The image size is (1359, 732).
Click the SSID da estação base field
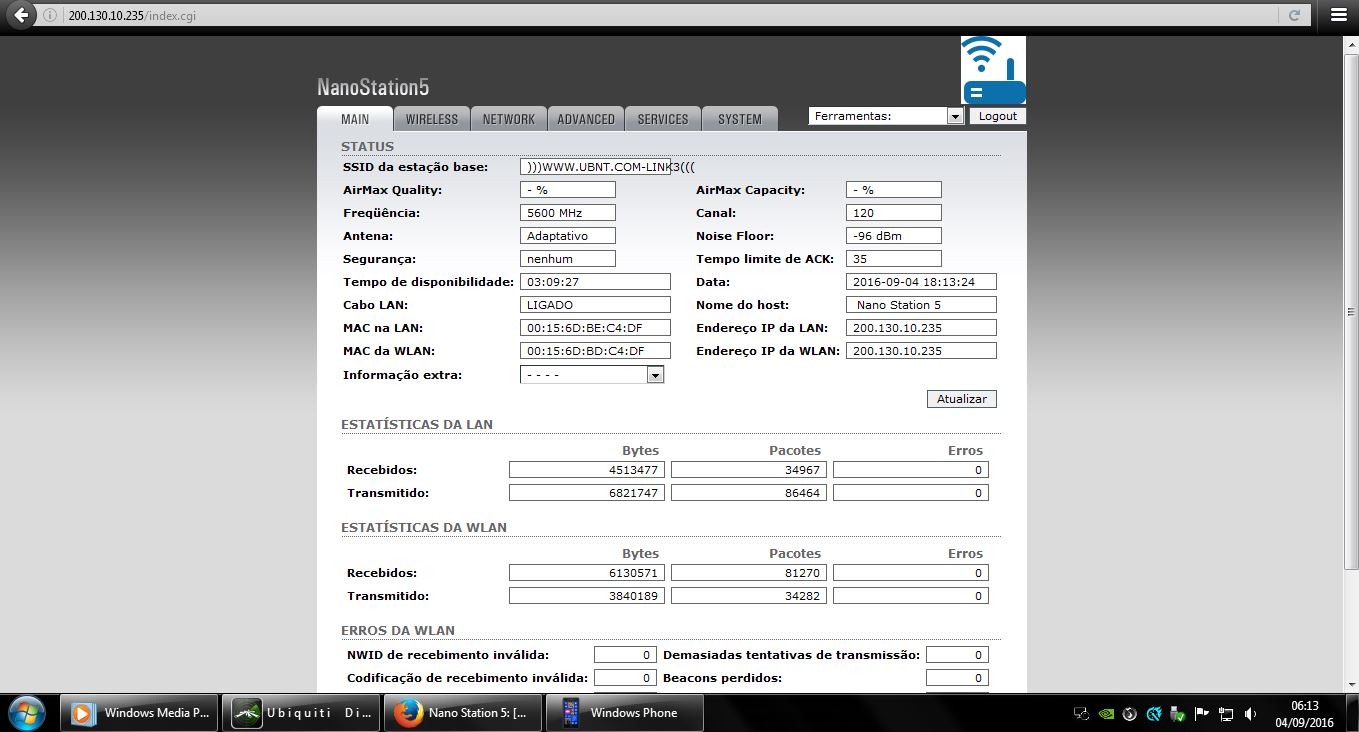pyautogui.click(x=596, y=167)
